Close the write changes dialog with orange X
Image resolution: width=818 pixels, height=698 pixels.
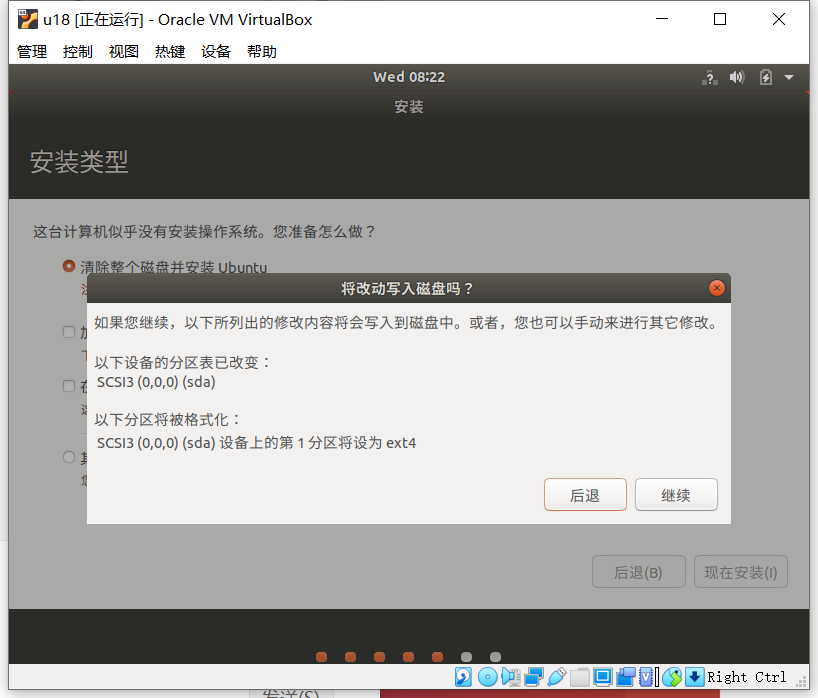(x=716, y=288)
